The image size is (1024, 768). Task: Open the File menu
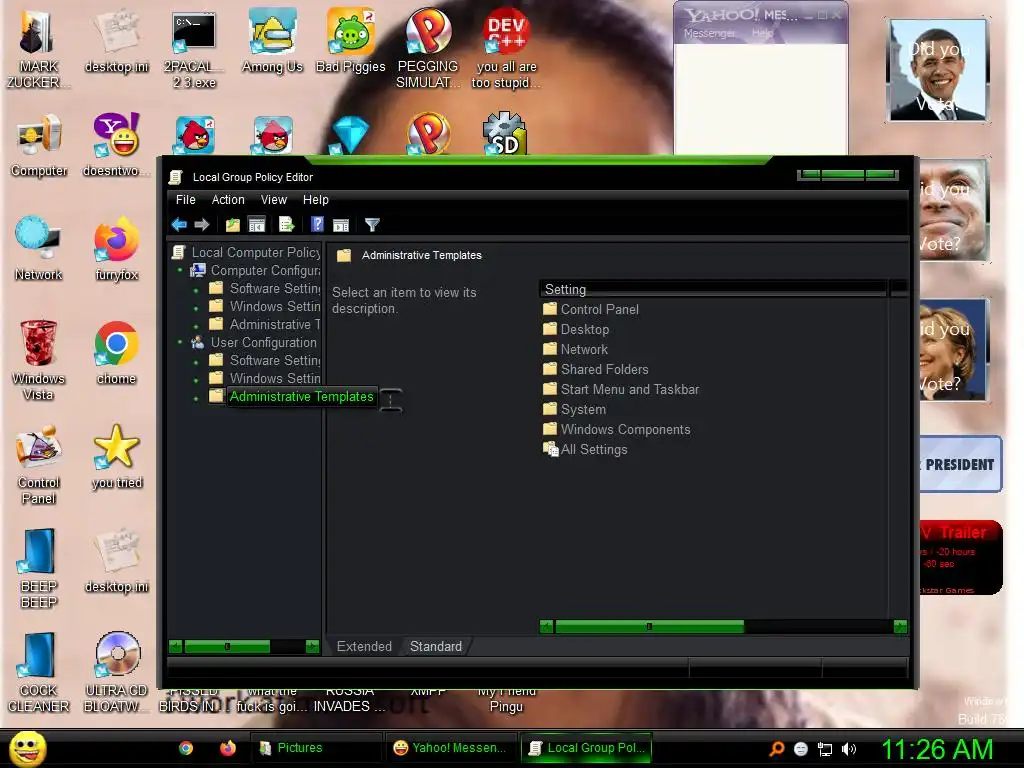coord(185,200)
